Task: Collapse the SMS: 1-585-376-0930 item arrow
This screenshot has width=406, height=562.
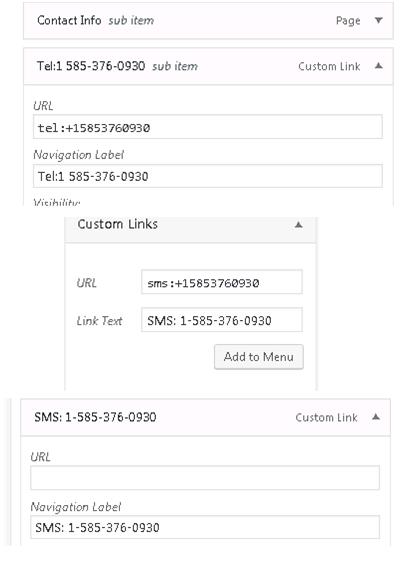Action: pos(376,417)
